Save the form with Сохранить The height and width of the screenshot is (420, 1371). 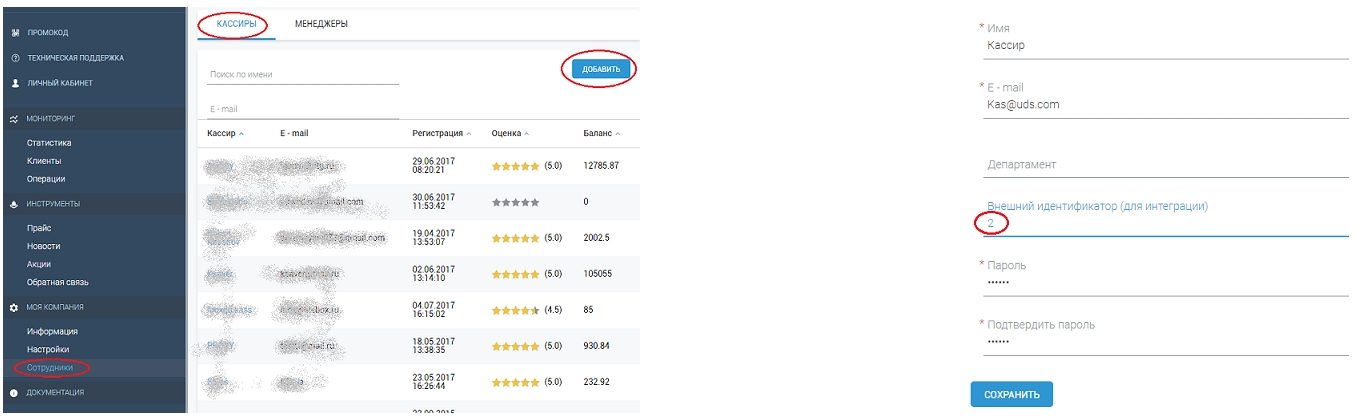1011,394
